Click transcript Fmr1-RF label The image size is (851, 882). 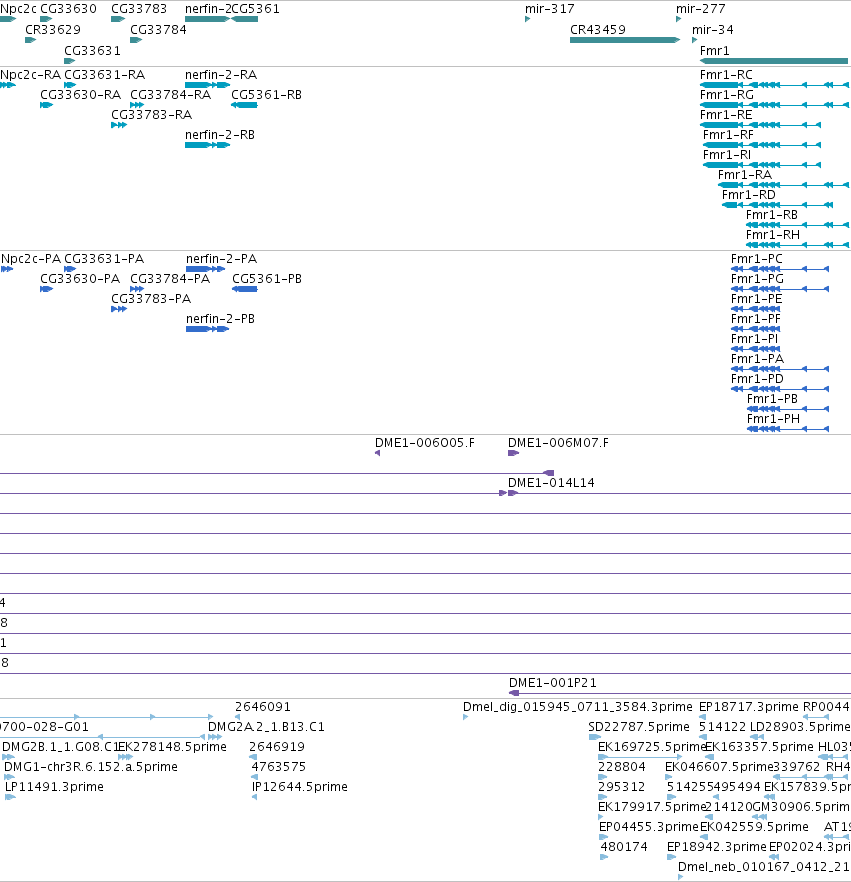coord(728,135)
